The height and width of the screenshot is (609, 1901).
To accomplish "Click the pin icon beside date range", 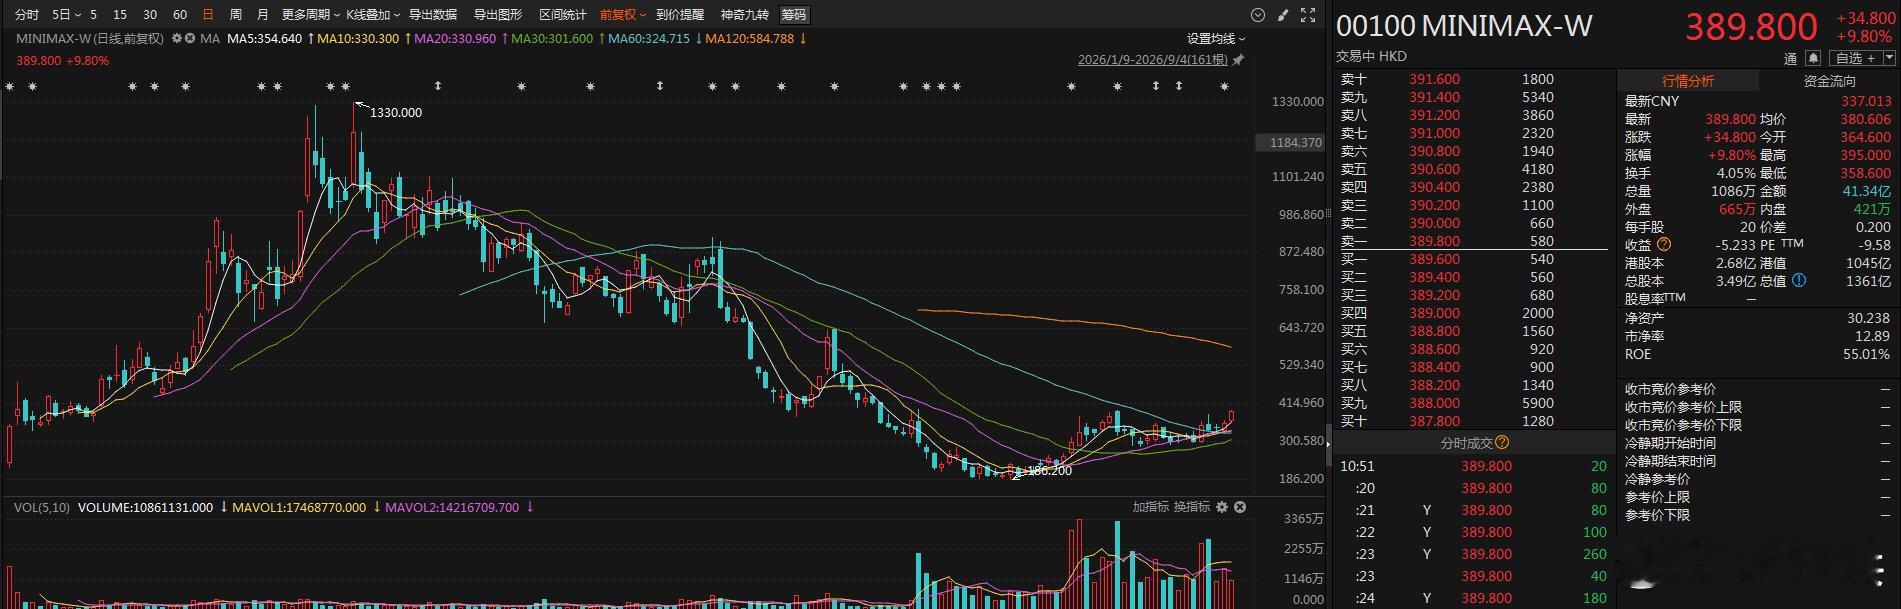I will [1238, 60].
